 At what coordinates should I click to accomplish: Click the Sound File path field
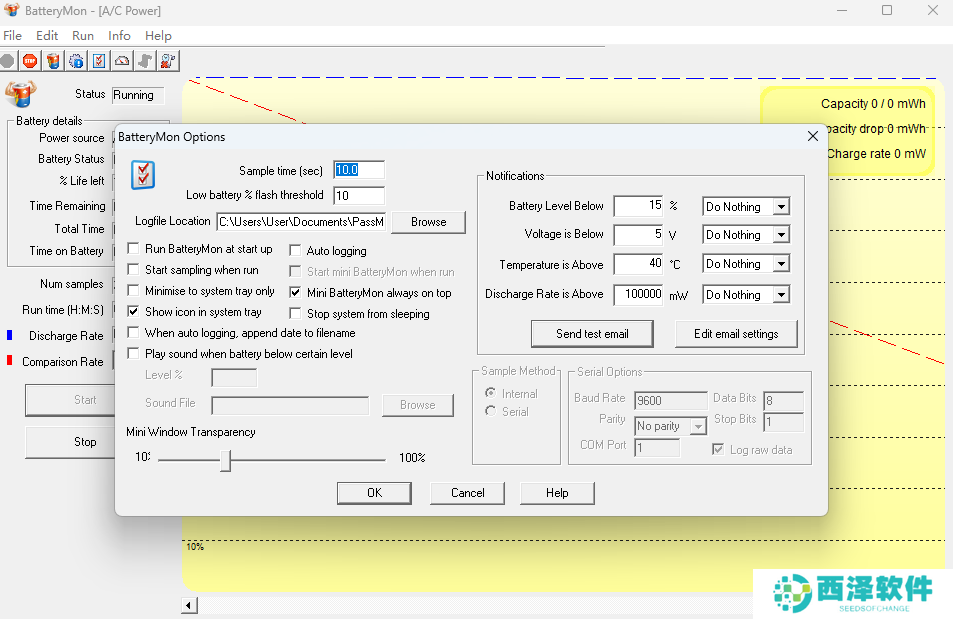[x=290, y=405]
